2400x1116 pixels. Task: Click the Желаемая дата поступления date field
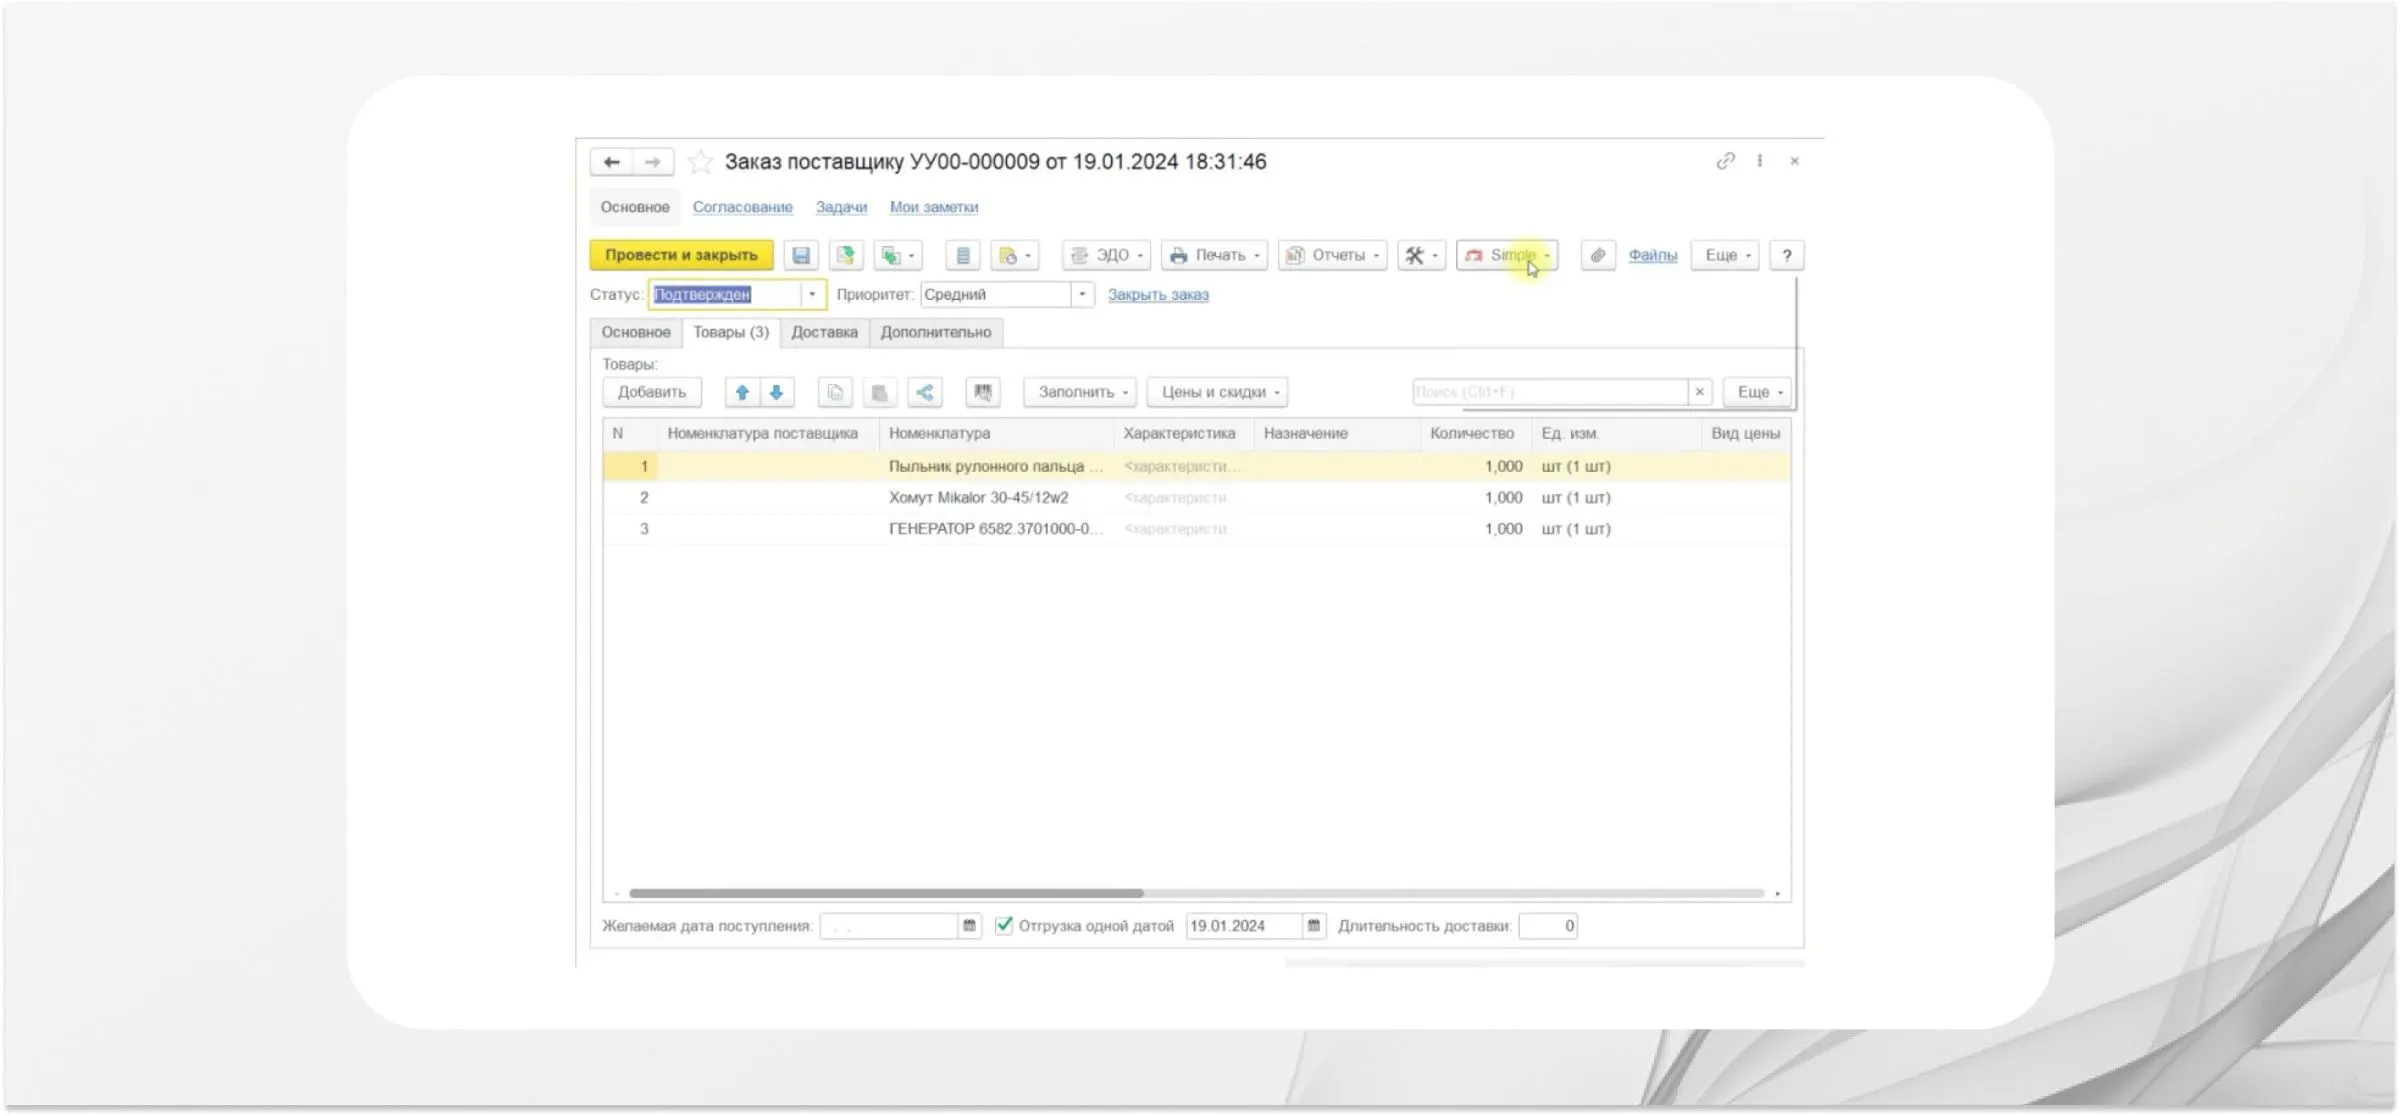coord(889,927)
